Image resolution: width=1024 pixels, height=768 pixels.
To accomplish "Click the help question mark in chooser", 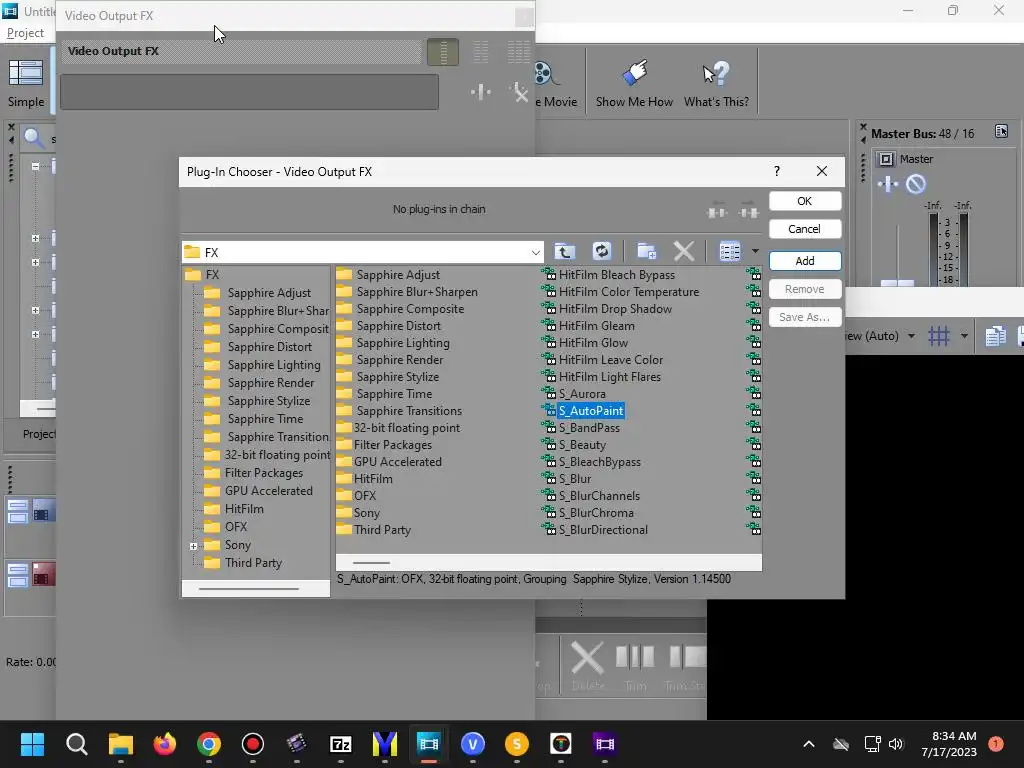I will tap(776, 171).
